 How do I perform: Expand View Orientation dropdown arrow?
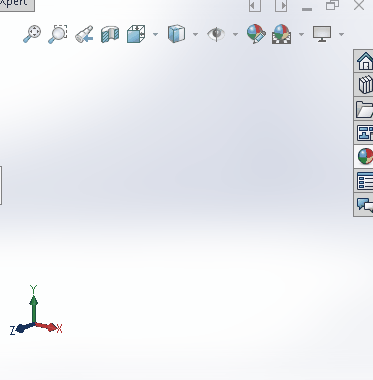coord(155,34)
